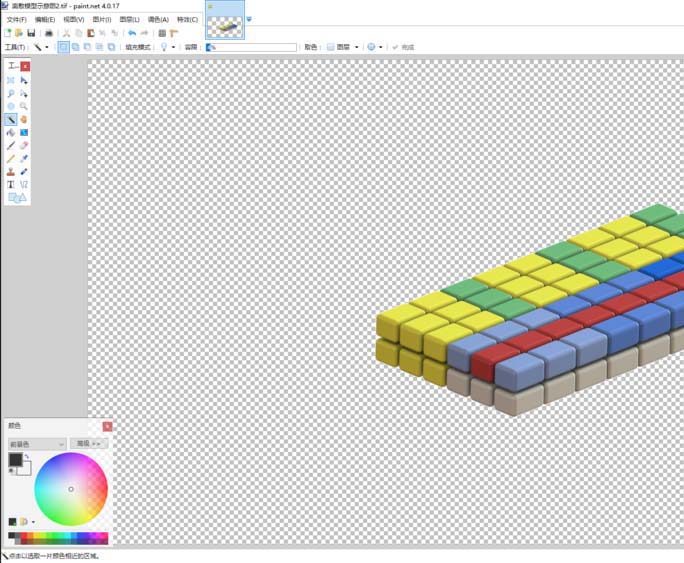Select the dark primary color swatch
Screen dimensions: 684x563
pos(15,460)
